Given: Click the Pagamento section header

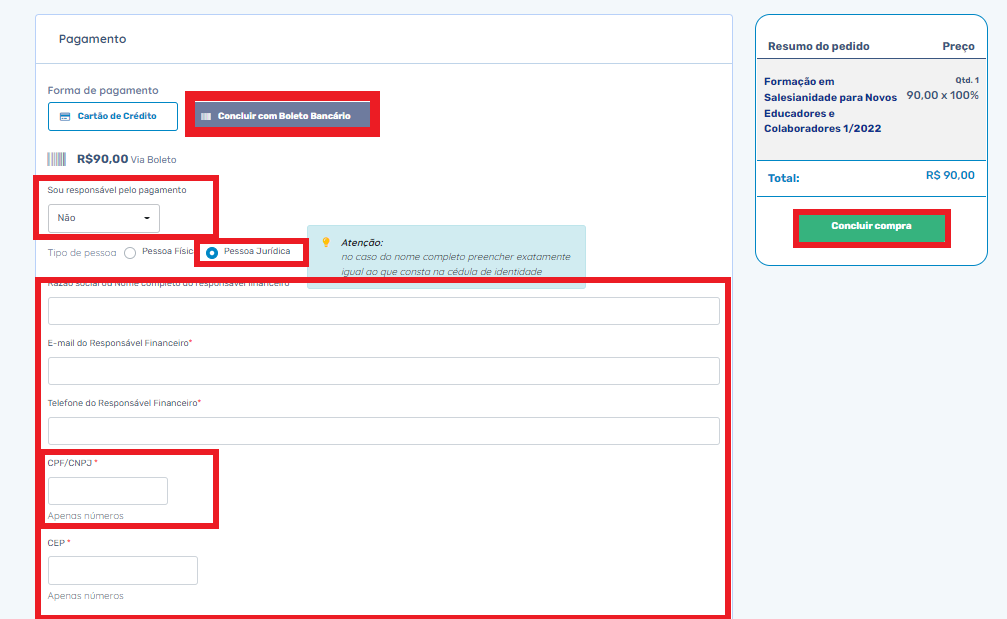Looking at the screenshot, I should coord(92,39).
